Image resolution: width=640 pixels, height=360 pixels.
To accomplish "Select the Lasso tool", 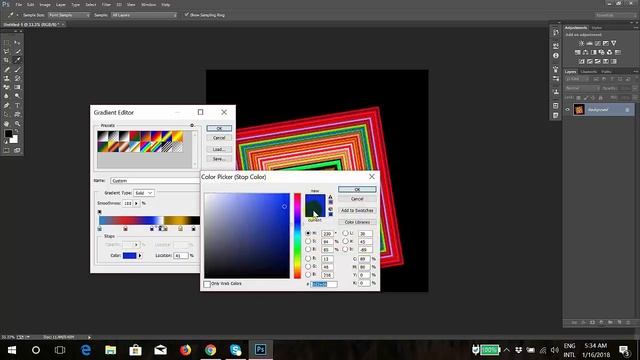I will (x=7, y=51).
